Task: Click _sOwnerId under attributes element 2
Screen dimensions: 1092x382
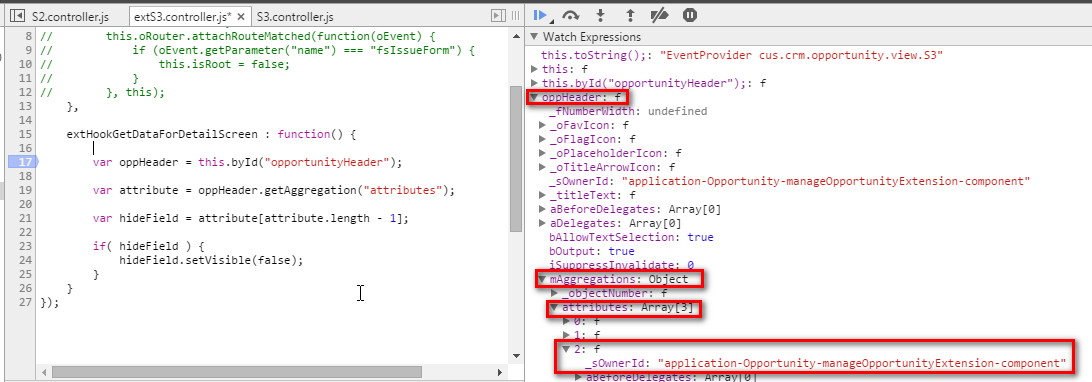Action: pos(826,363)
